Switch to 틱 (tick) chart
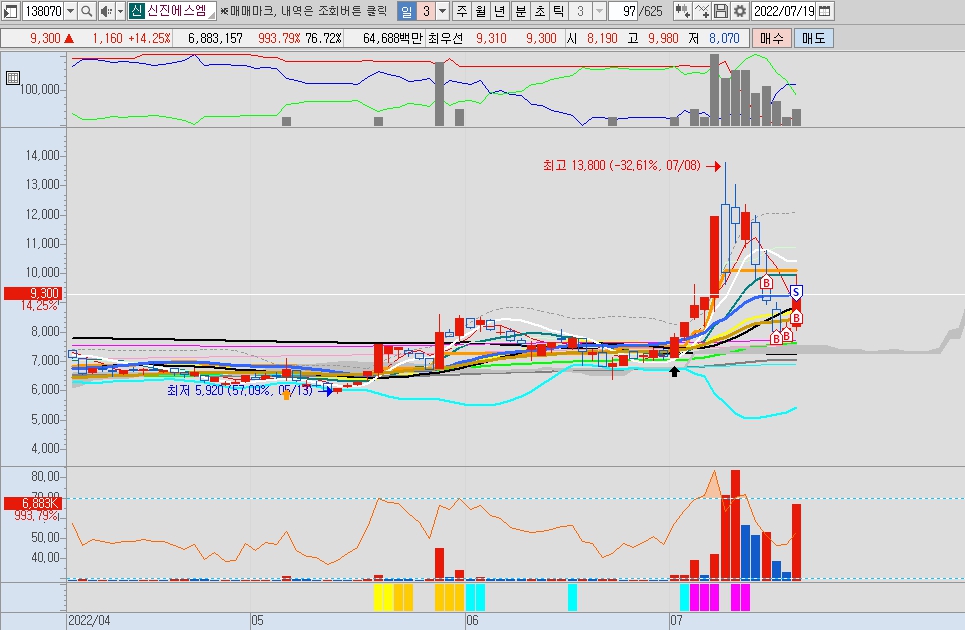Image resolution: width=965 pixels, height=630 pixels. (558, 11)
